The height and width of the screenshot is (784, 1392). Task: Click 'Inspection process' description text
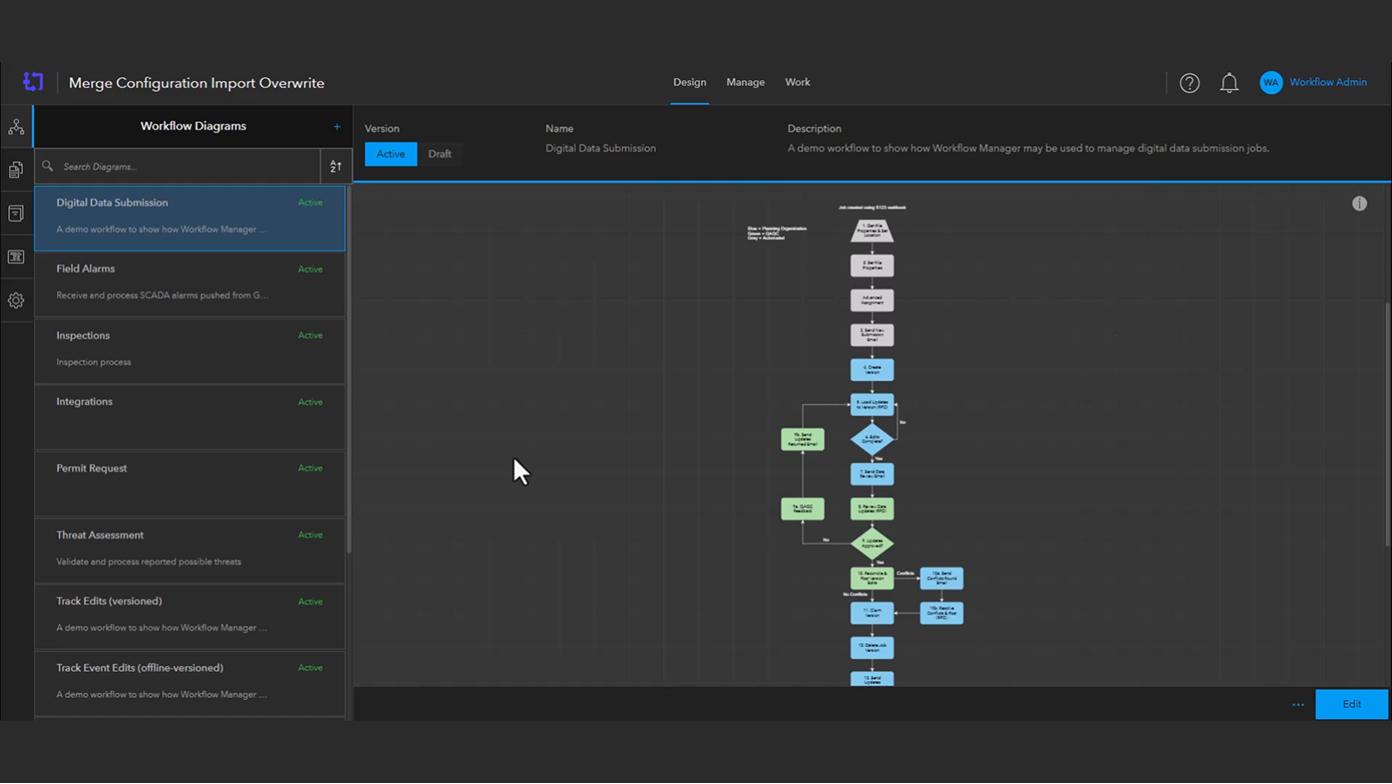(93, 362)
